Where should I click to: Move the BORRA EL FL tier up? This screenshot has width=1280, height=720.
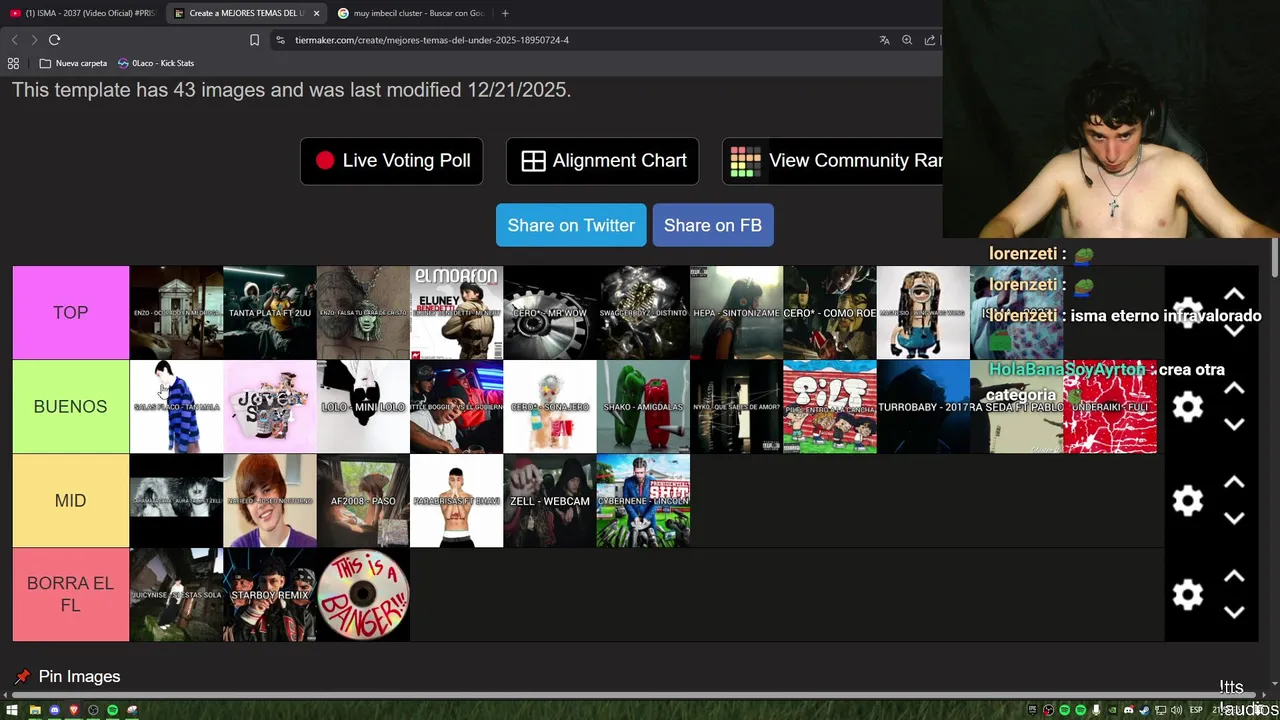pyautogui.click(x=1234, y=576)
